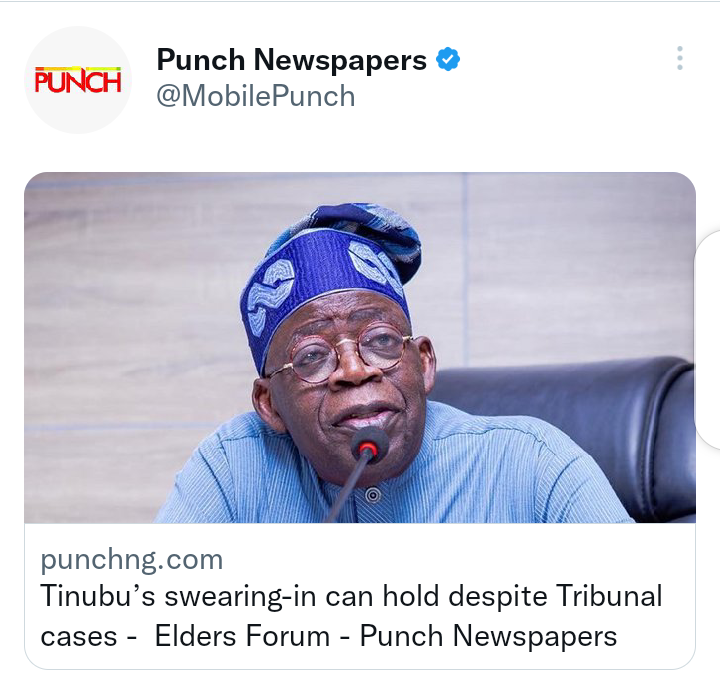Image resolution: width=720 pixels, height=676 pixels.
Task: Select the 'Elders Forum - Punch Newspapers' text line
Action: pyautogui.click(x=386, y=637)
